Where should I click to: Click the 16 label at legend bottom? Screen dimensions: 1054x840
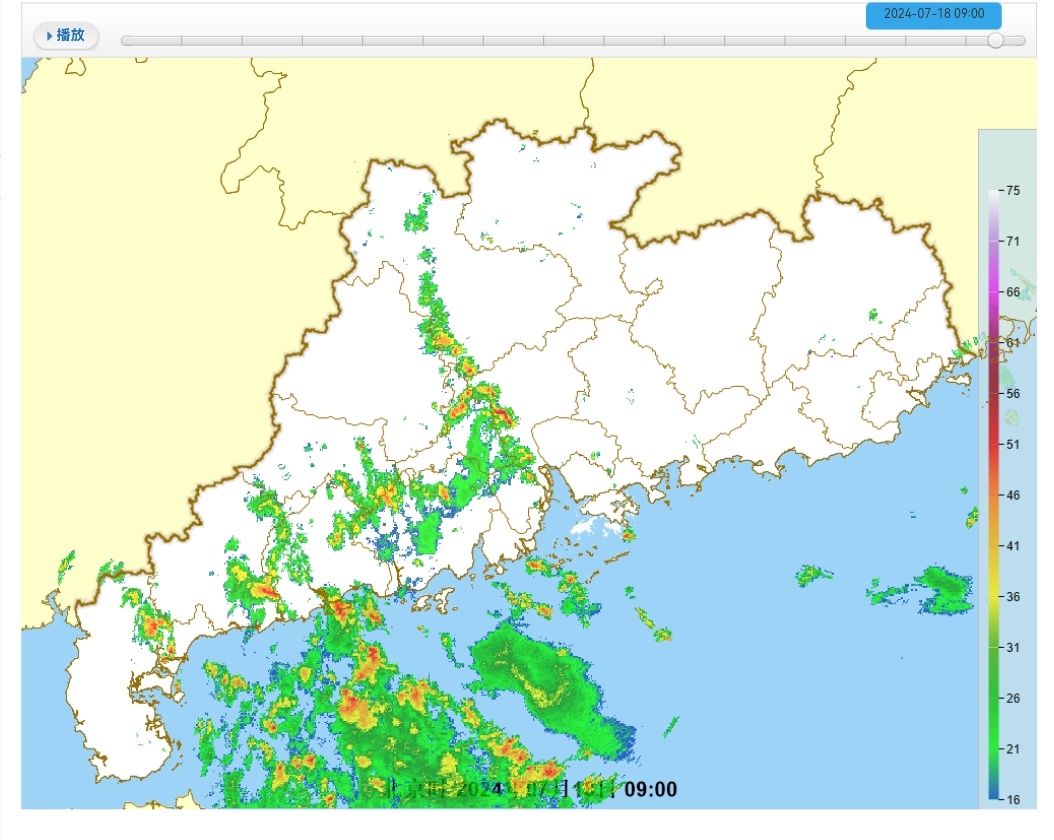1013,799
